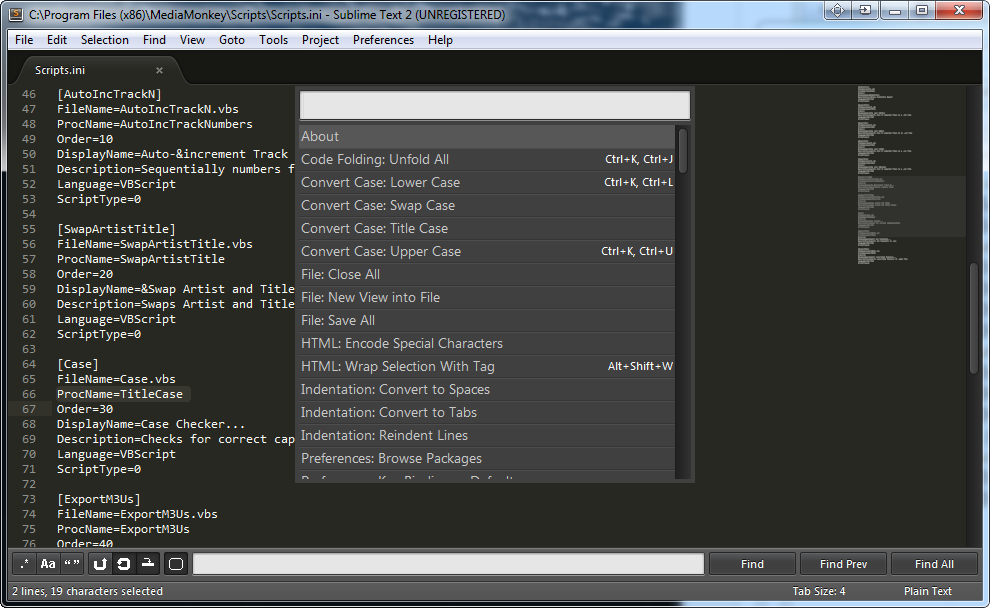Click the Find All button
This screenshot has width=990, height=608.
click(x=934, y=564)
